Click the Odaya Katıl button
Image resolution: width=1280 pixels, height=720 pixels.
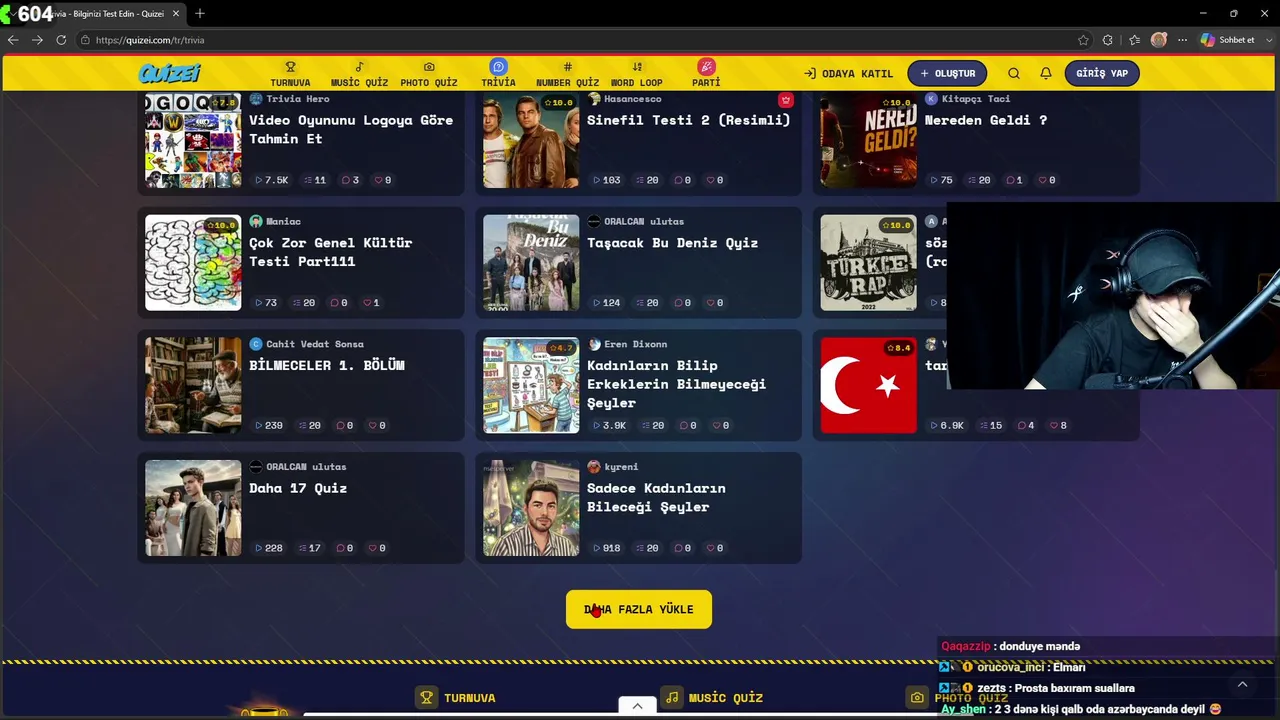(x=848, y=74)
